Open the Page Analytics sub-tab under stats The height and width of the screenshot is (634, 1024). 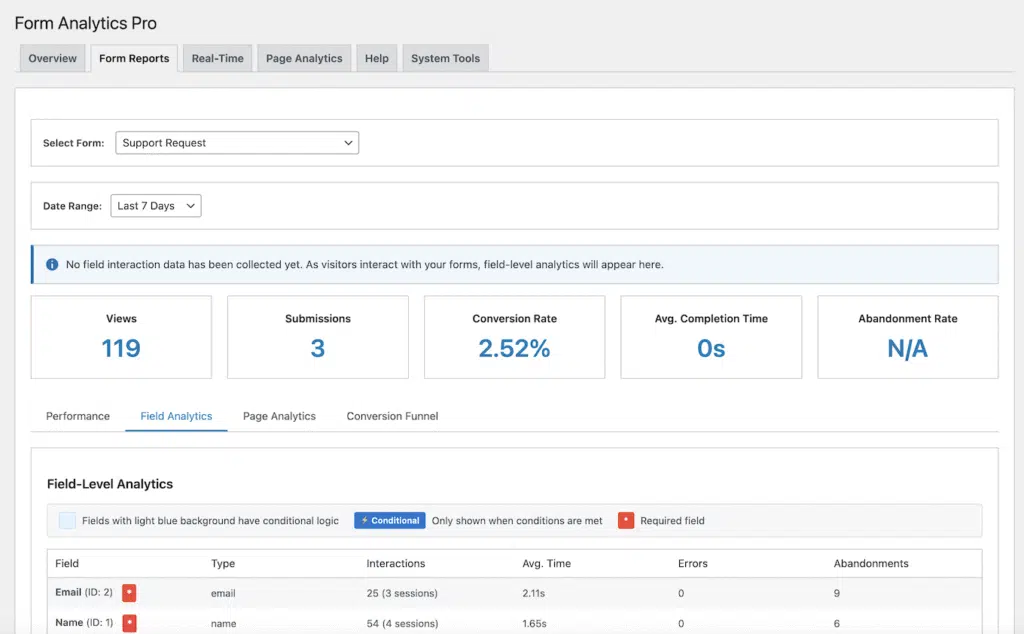coord(279,416)
